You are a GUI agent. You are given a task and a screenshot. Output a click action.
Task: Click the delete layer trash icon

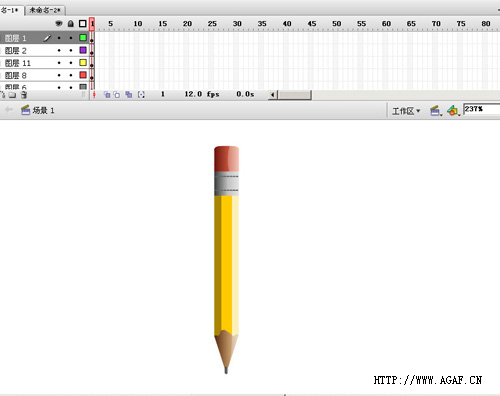24,95
